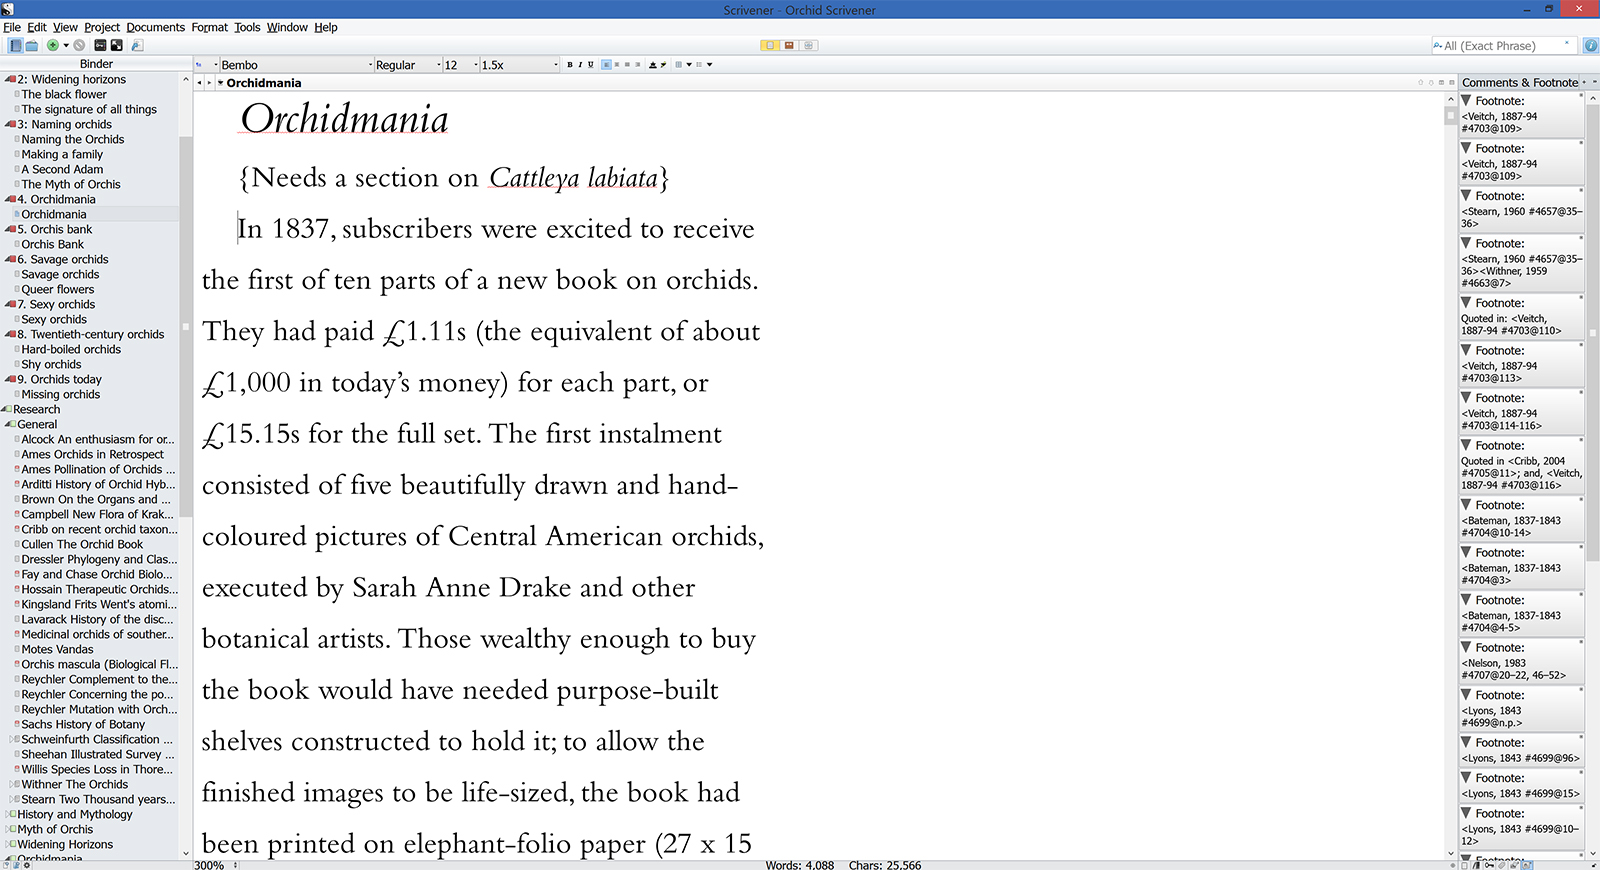
Task: Toggle the Inspector panel with info icon
Action: click(x=1591, y=45)
